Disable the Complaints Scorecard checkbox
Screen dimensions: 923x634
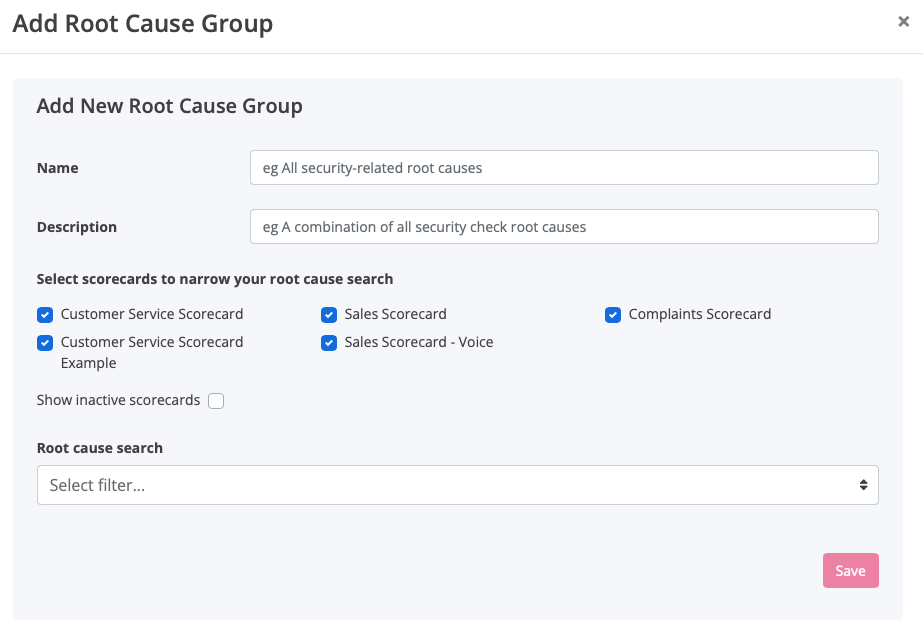coord(613,315)
